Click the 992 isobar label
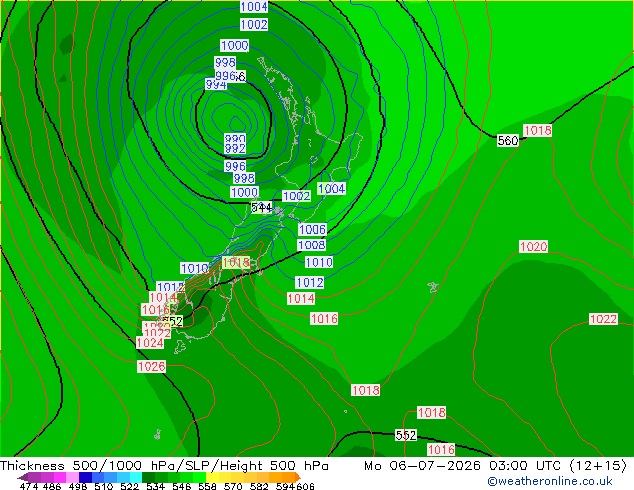 (235, 148)
